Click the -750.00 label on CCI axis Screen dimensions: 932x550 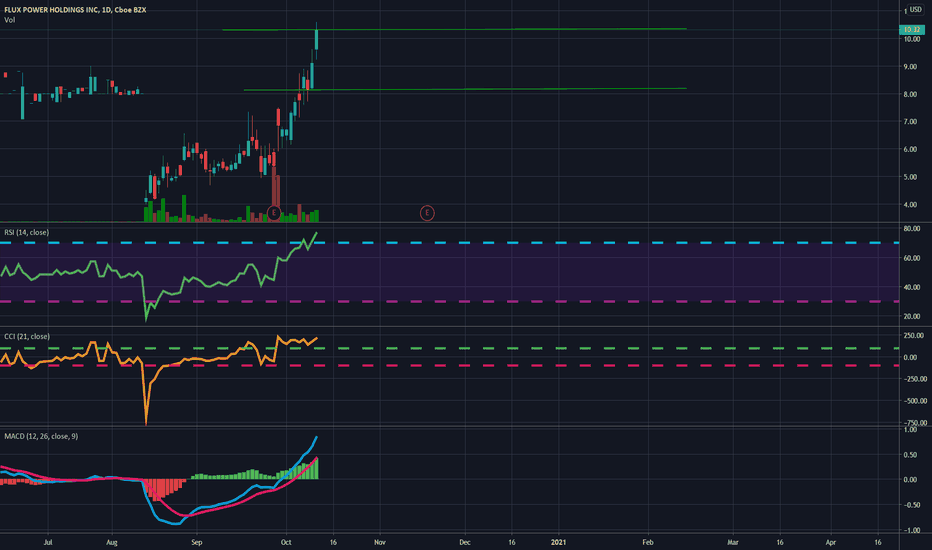pos(914,423)
